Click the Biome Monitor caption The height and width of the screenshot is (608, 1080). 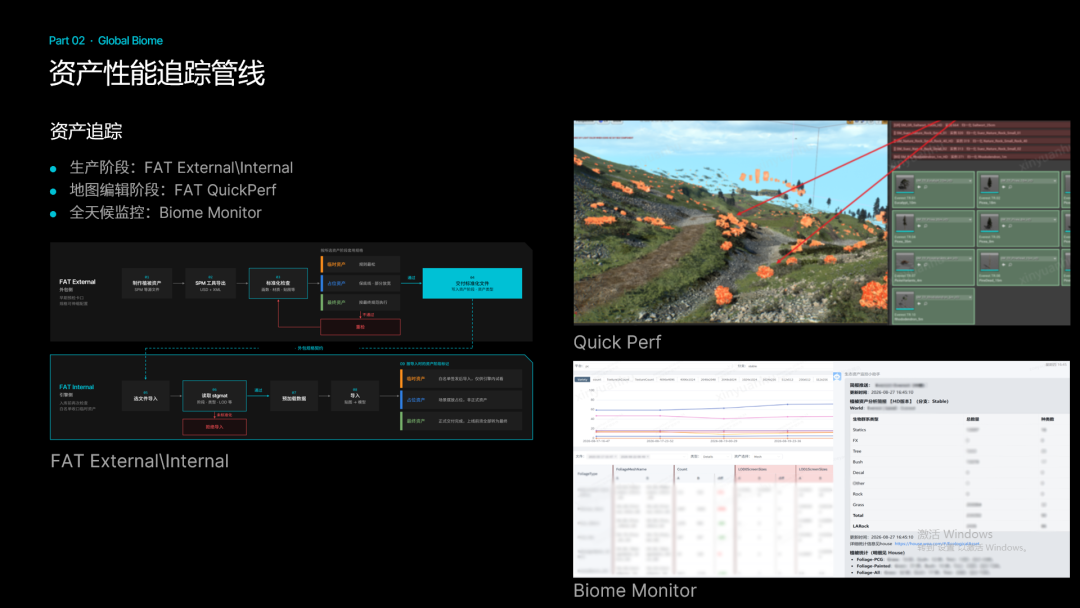(x=634, y=591)
